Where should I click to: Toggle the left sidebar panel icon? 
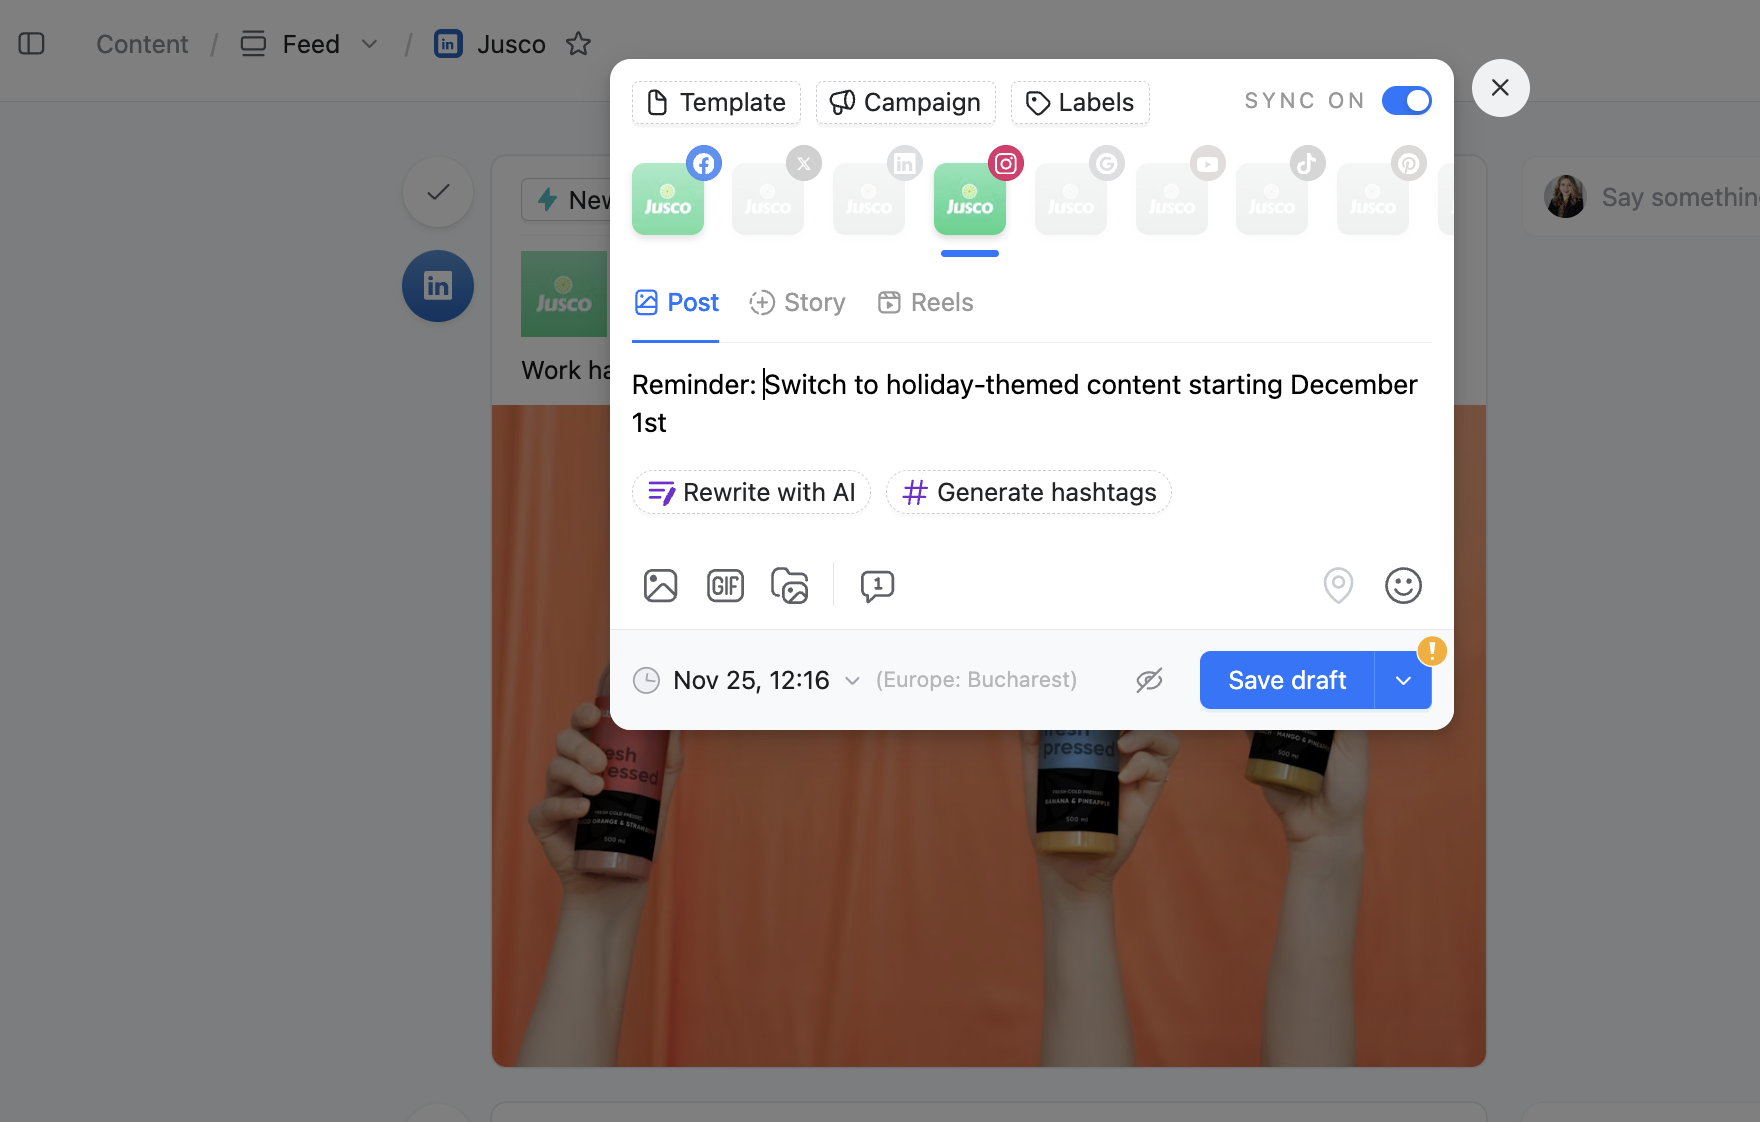pos(32,44)
